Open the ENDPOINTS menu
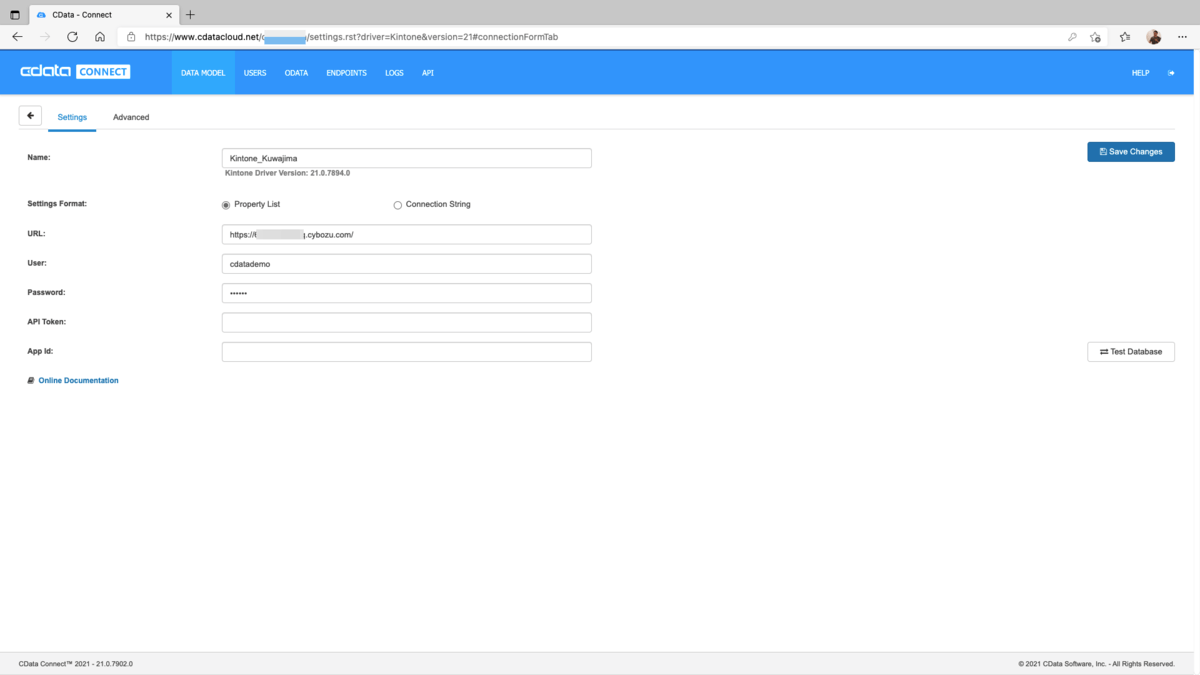Image resolution: width=1200 pixels, height=675 pixels. tap(346, 73)
